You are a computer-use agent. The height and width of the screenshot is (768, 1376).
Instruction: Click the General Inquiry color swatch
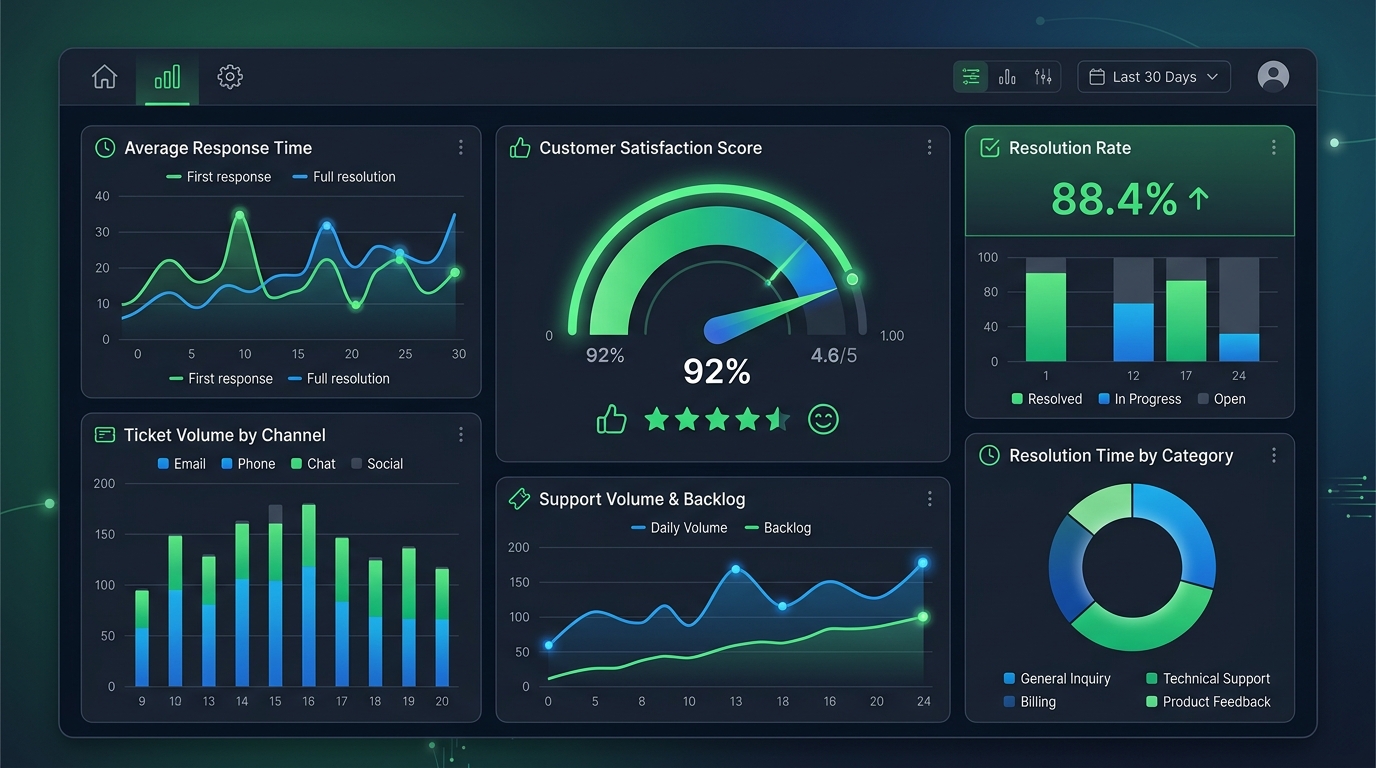tap(1009, 679)
